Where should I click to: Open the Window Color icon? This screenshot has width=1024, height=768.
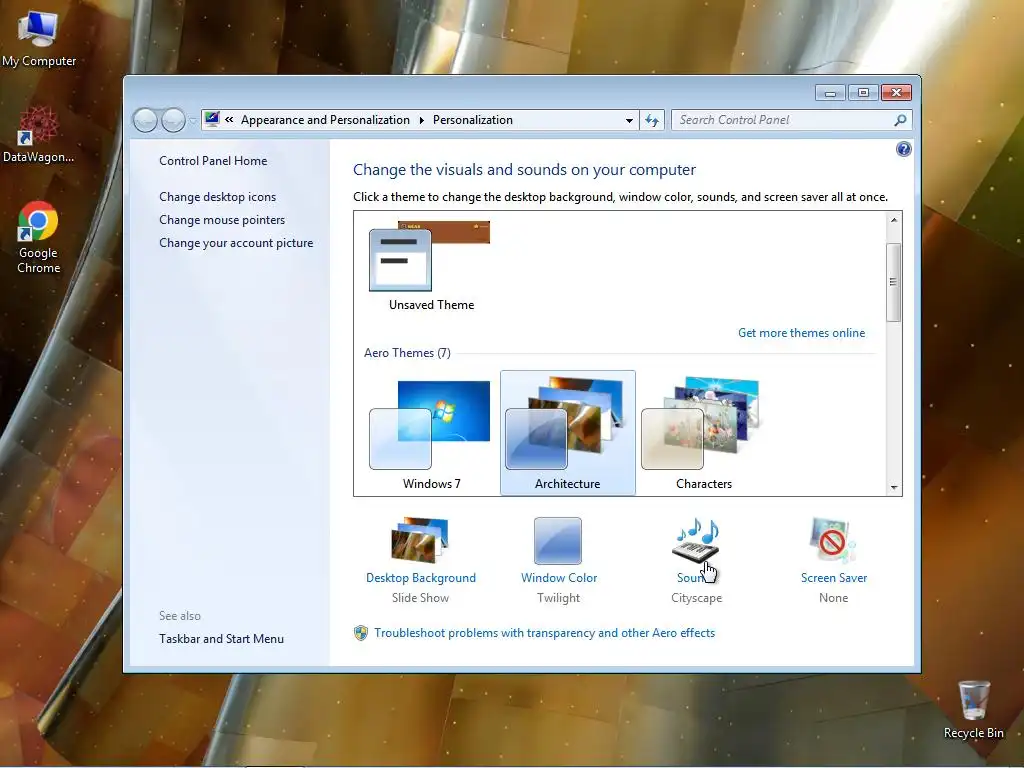tap(558, 541)
